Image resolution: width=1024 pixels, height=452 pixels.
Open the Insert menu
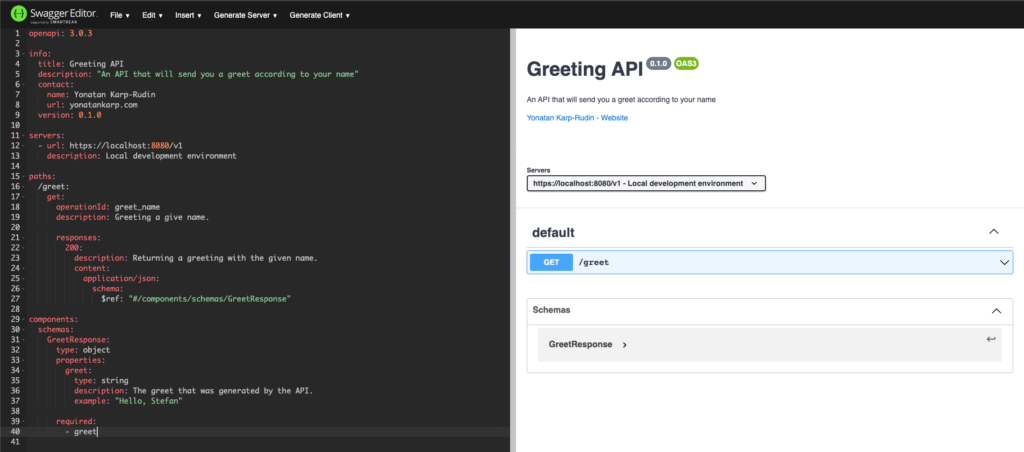coord(187,16)
